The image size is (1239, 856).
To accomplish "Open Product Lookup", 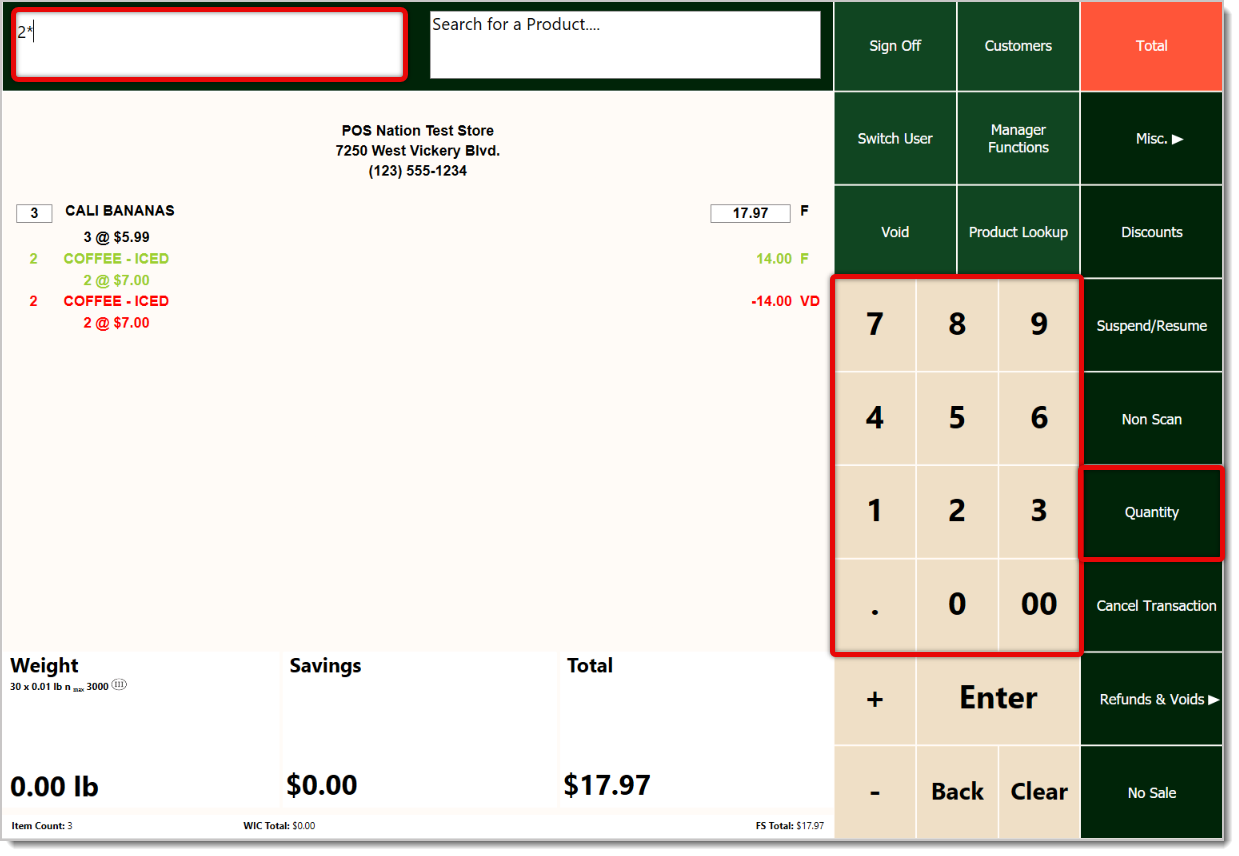I will 1018,232.
